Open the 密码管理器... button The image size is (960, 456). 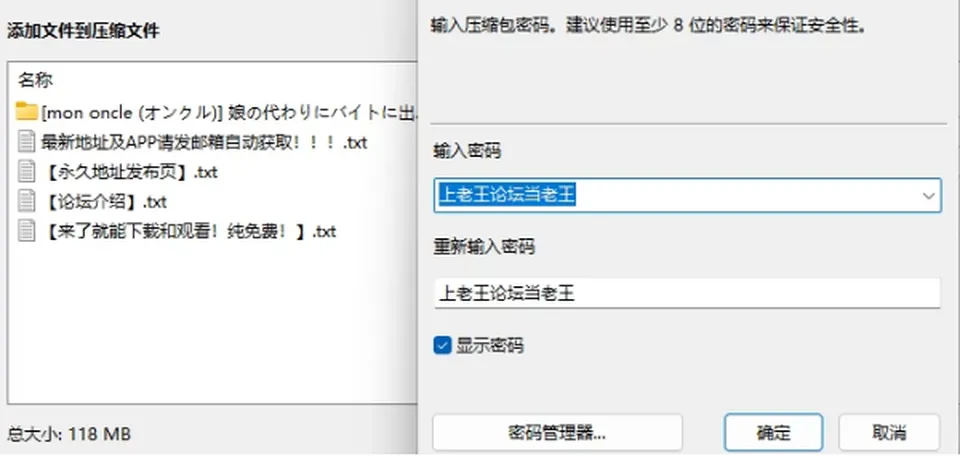click(x=557, y=433)
